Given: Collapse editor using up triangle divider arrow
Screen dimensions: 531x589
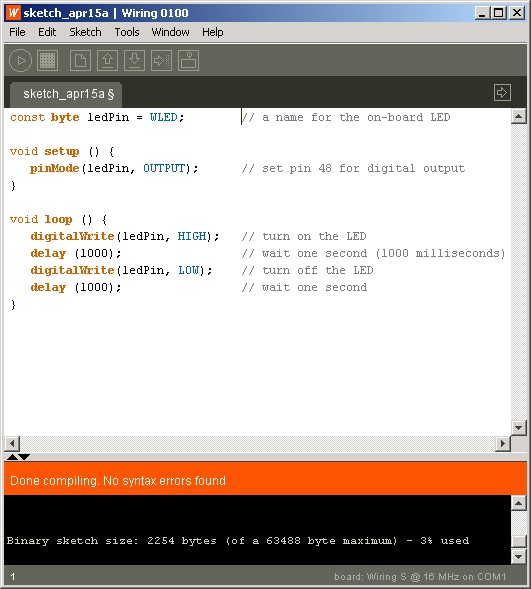Looking at the screenshot, I should [12, 457].
